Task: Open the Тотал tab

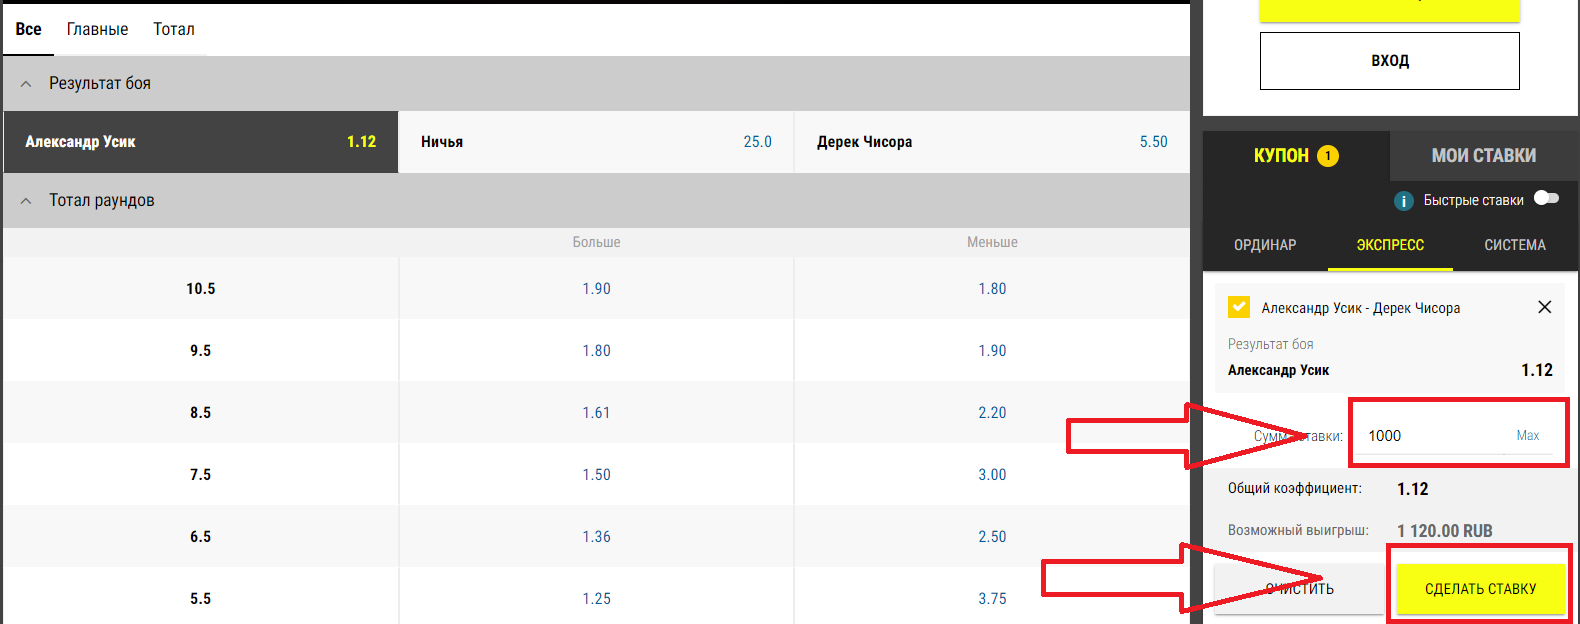Action: click(174, 30)
